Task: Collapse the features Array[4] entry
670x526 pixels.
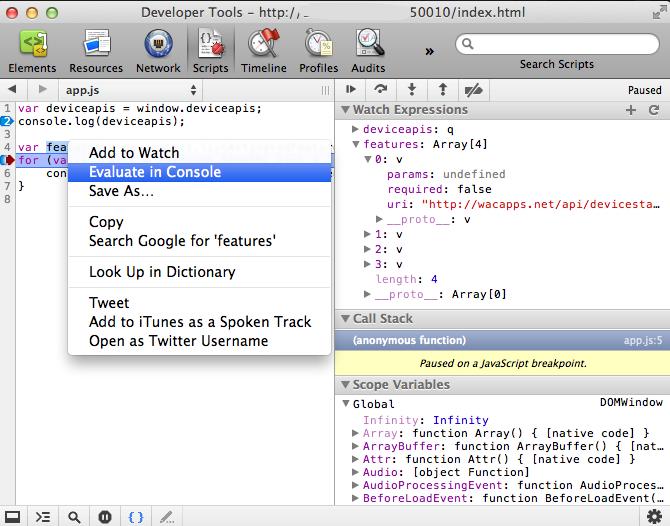Action: [356, 144]
